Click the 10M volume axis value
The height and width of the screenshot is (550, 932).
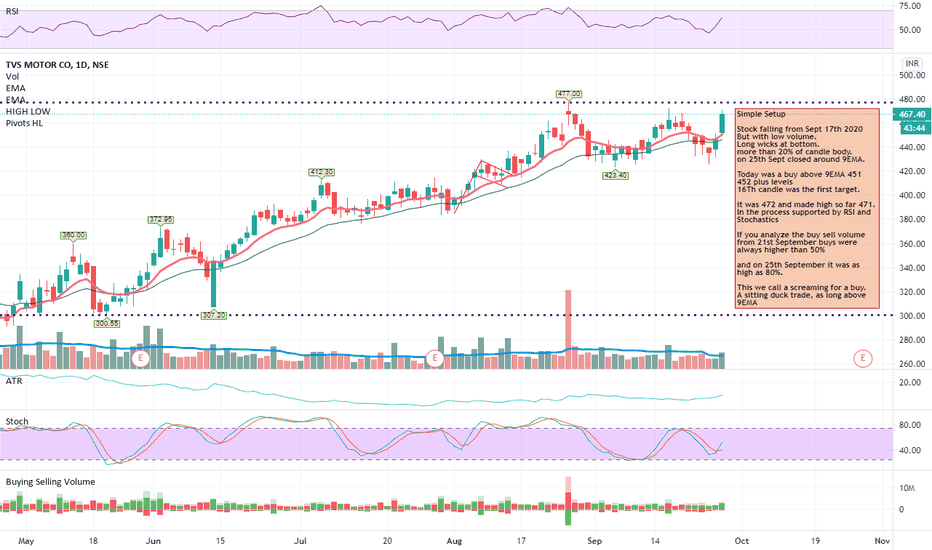906,488
